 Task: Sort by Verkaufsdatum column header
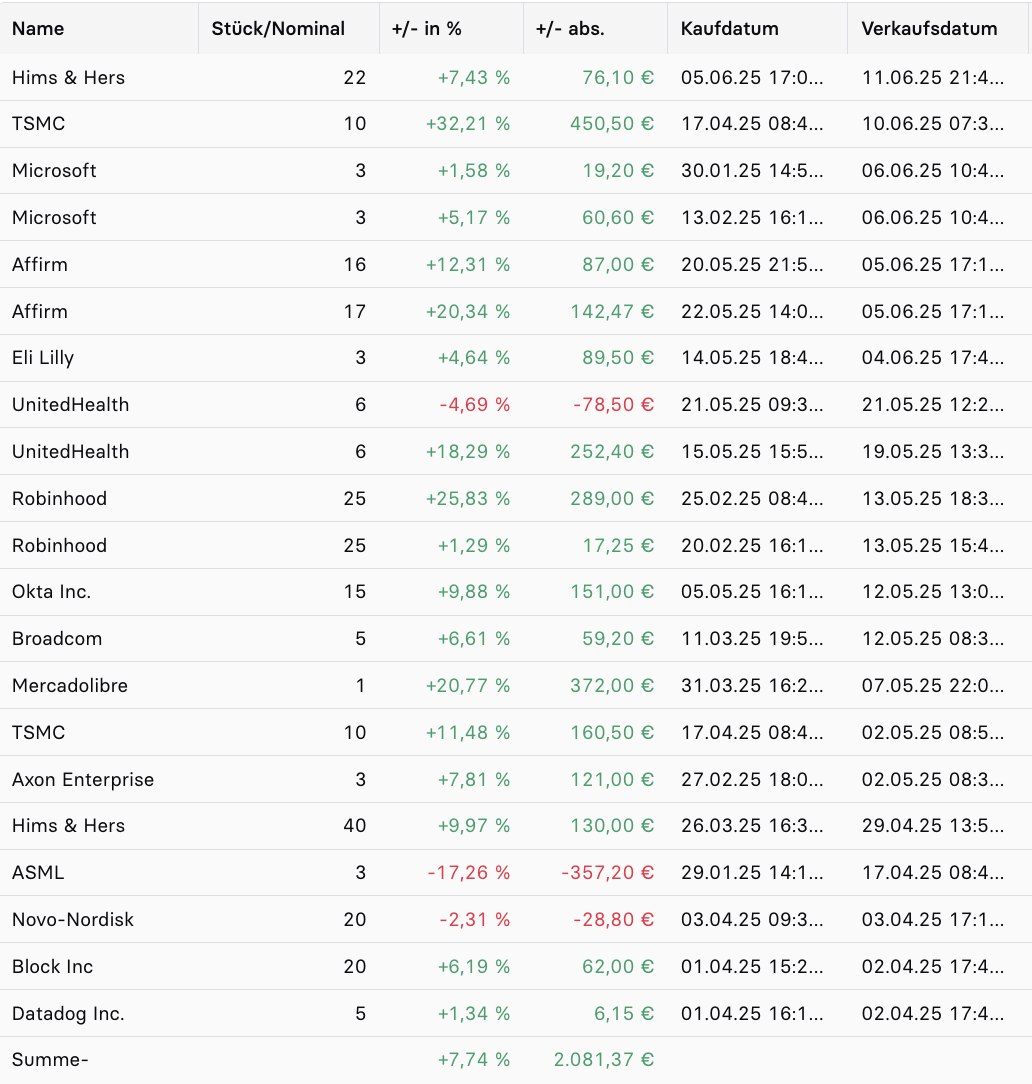(938, 28)
